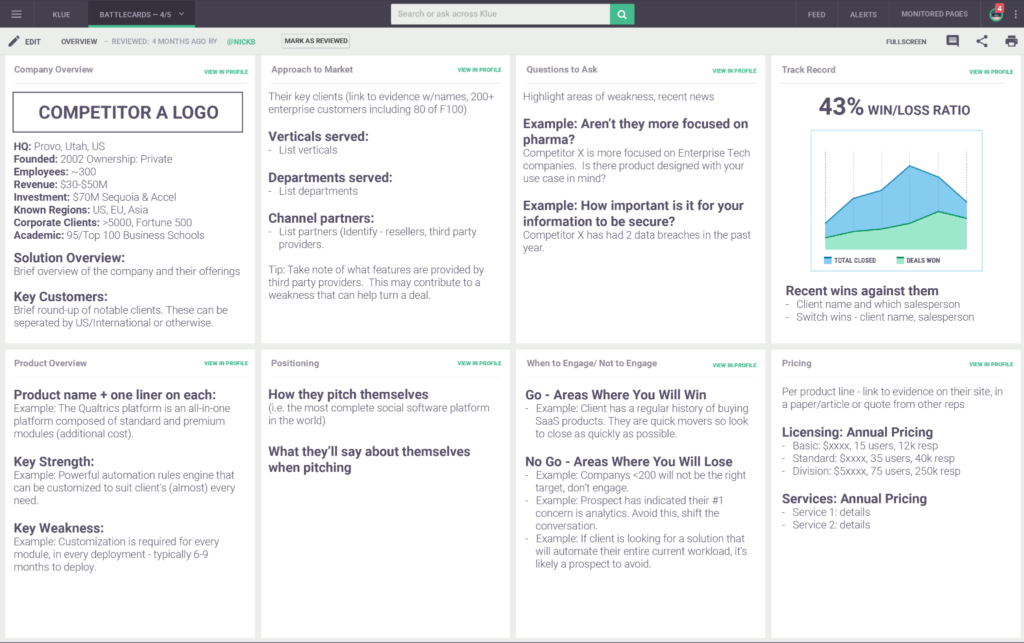Click the Channel partners heading
The height and width of the screenshot is (643, 1024).
point(321,218)
